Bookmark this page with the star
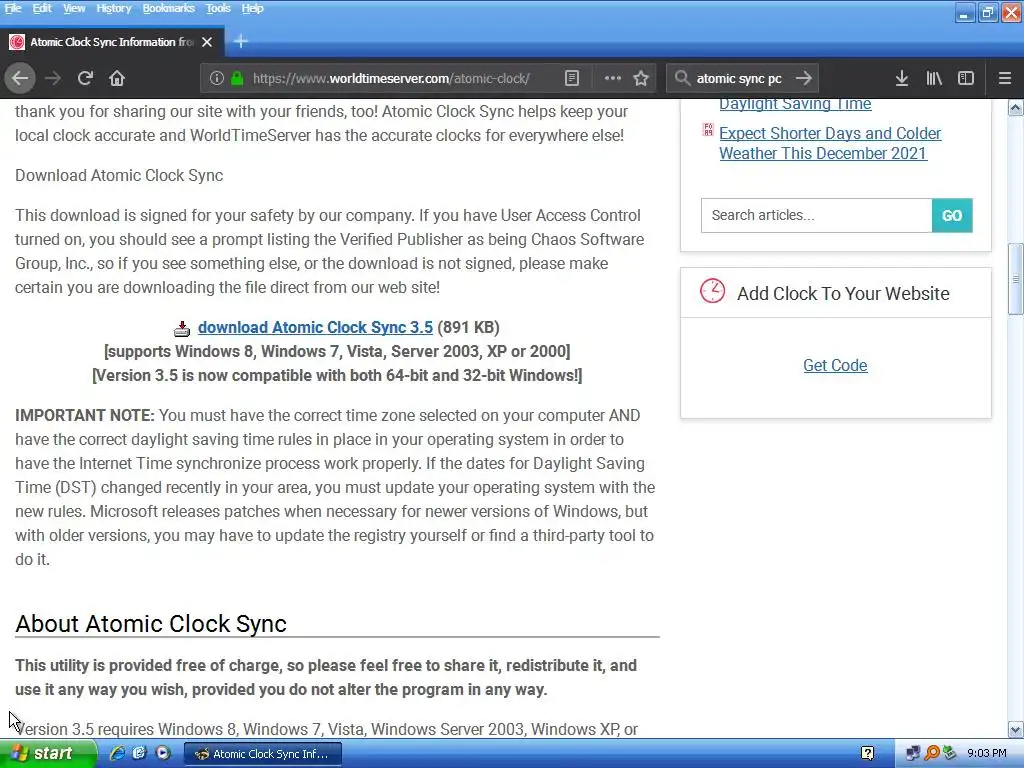The height and width of the screenshot is (768, 1024). [641, 78]
